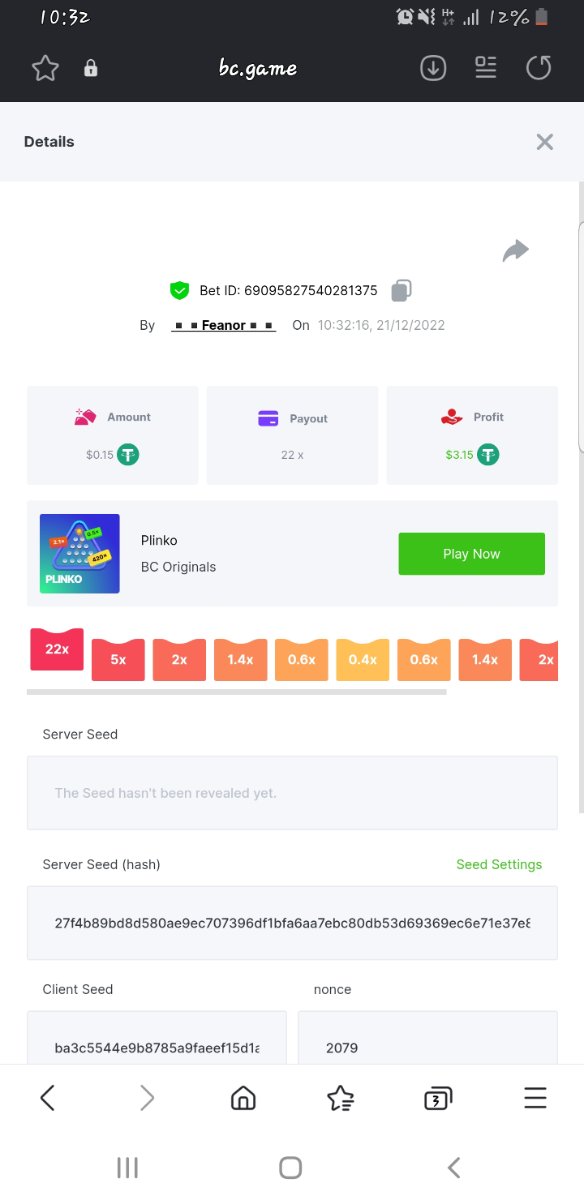584x1200 pixels.
Task: Open Feanor's user profile link
Action: pos(223,325)
